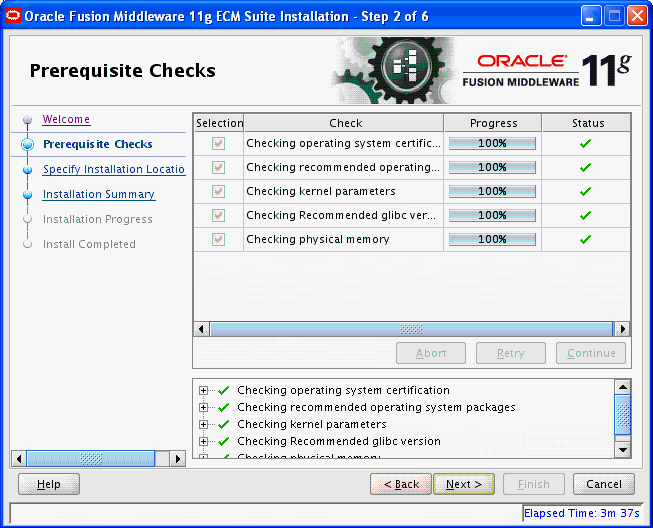Click the Continue button
The width and height of the screenshot is (653, 528).
(x=591, y=353)
